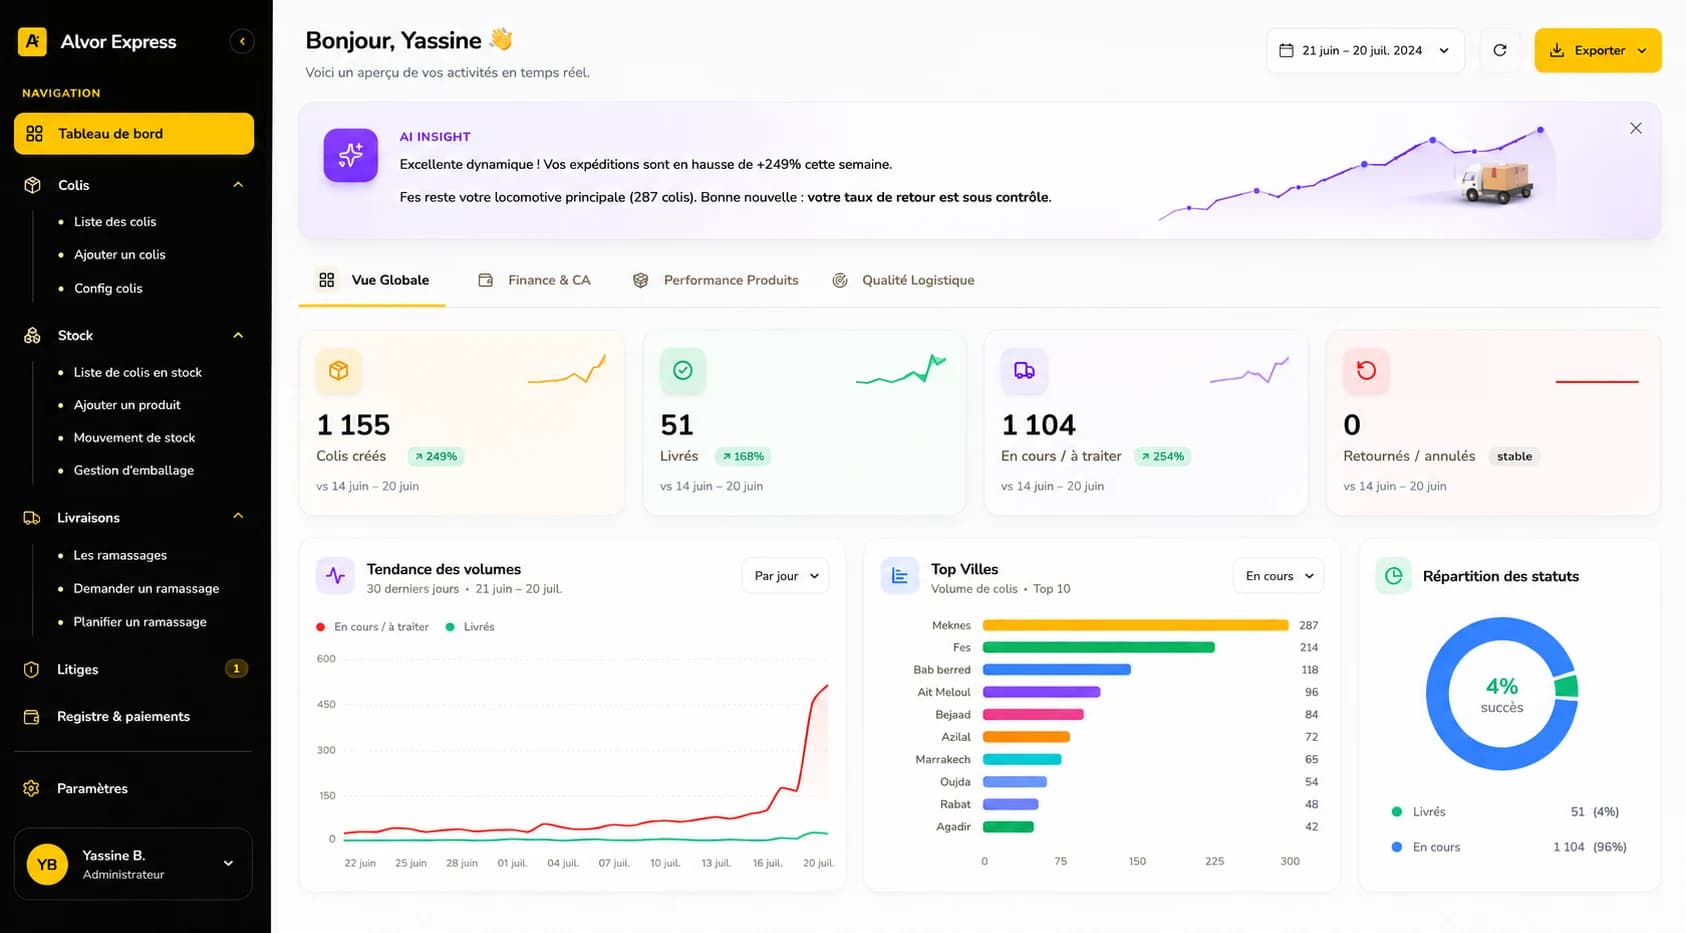The height and width of the screenshot is (933, 1686).
Task: Click the Paramètres gear icon
Action: pos(32,788)
